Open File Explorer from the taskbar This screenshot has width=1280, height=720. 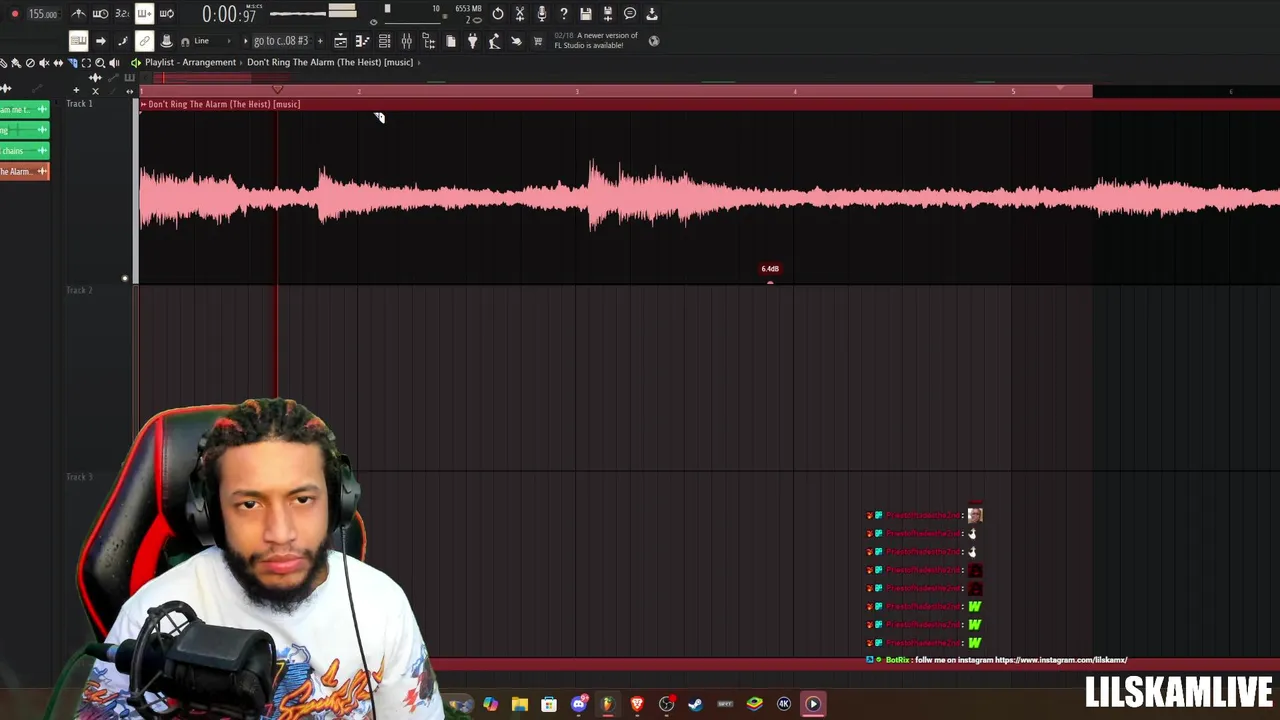[x=520, y=704]
